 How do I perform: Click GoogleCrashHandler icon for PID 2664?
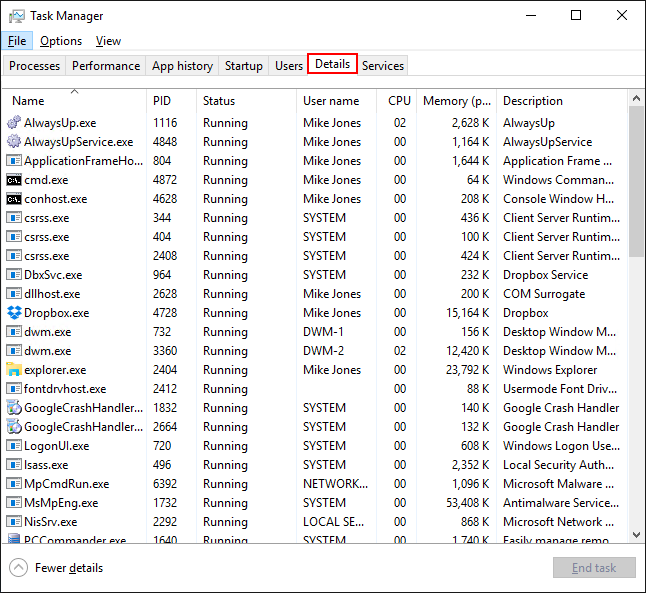14,427
